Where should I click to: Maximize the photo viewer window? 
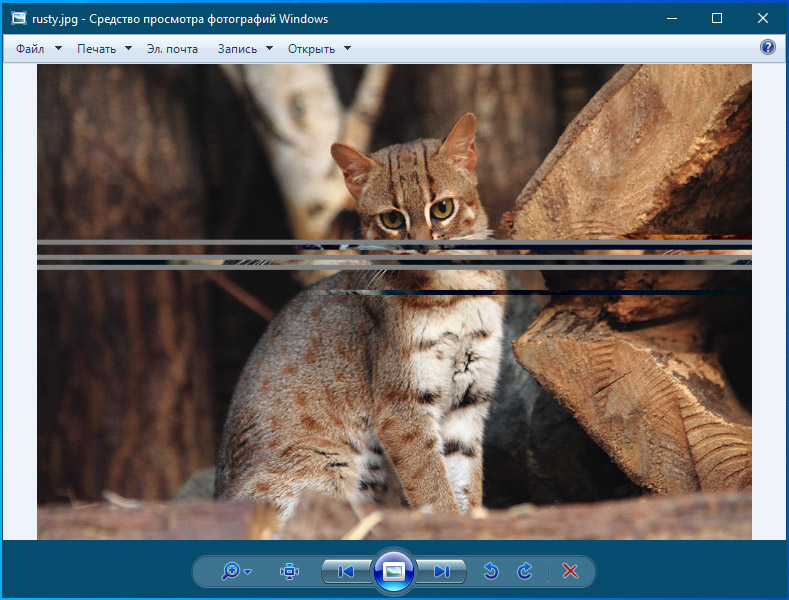pos(717,19)
